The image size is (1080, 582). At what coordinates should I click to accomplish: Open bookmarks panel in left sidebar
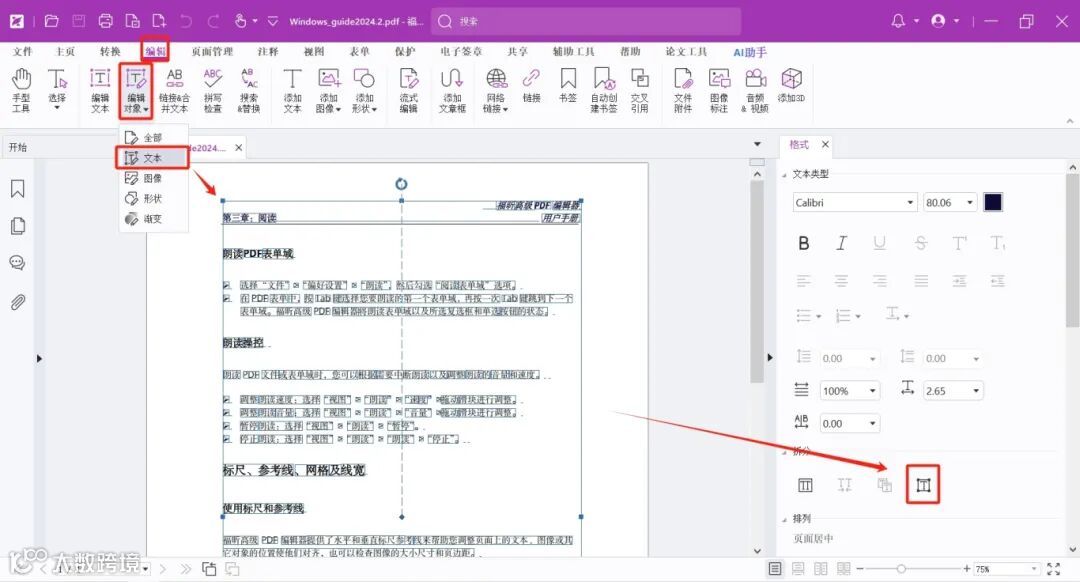(18, 189)
